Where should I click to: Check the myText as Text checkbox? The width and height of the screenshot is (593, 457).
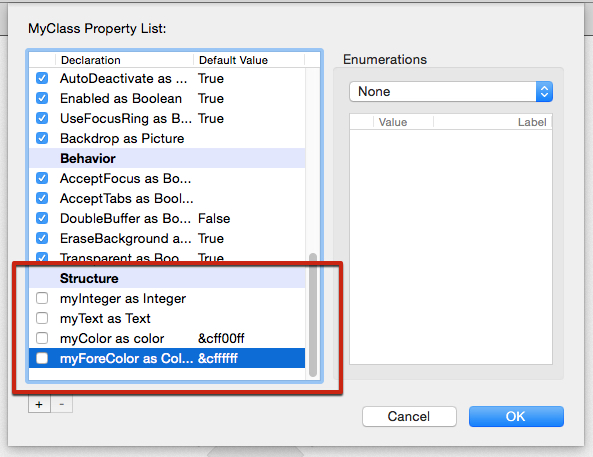click(x=42, y=318)
